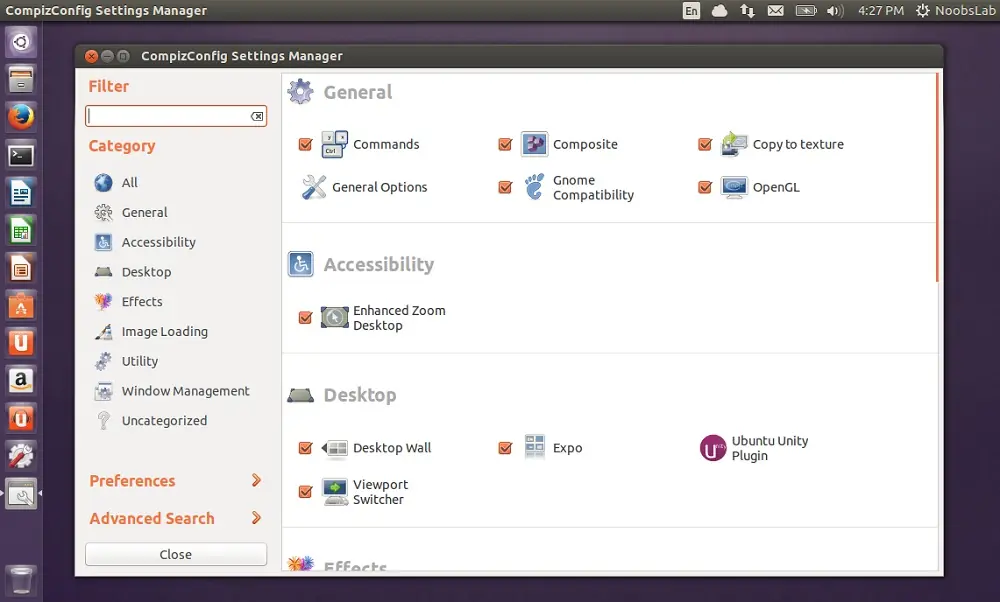
Task: Select the Window Management category label
Action: pos(186,391)
